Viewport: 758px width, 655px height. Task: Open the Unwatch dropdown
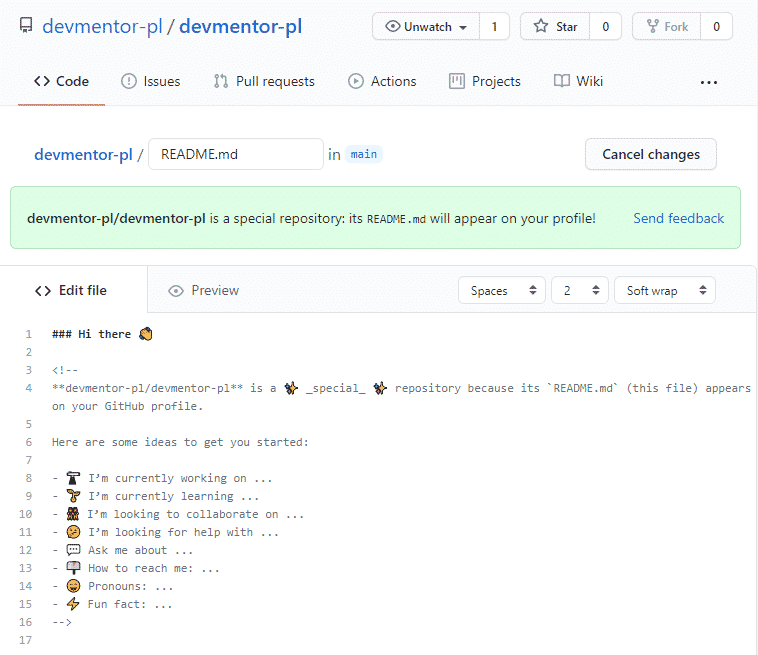[426, 26]
